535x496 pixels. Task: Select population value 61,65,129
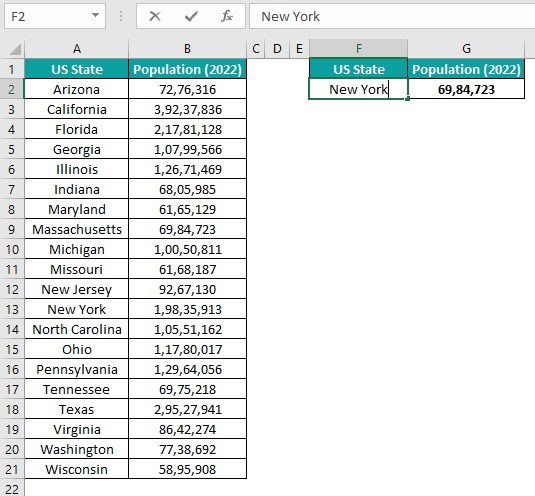click(187, 209)
